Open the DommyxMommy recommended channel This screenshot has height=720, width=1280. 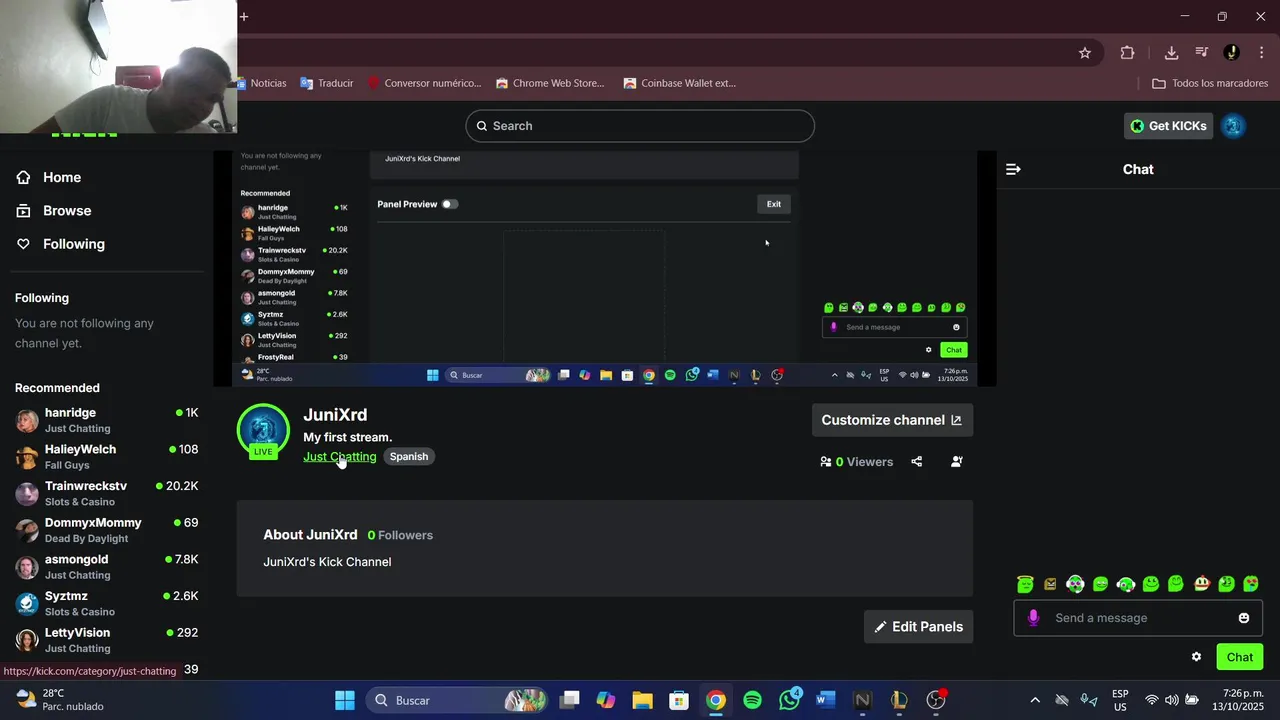(x=107, y=530)
